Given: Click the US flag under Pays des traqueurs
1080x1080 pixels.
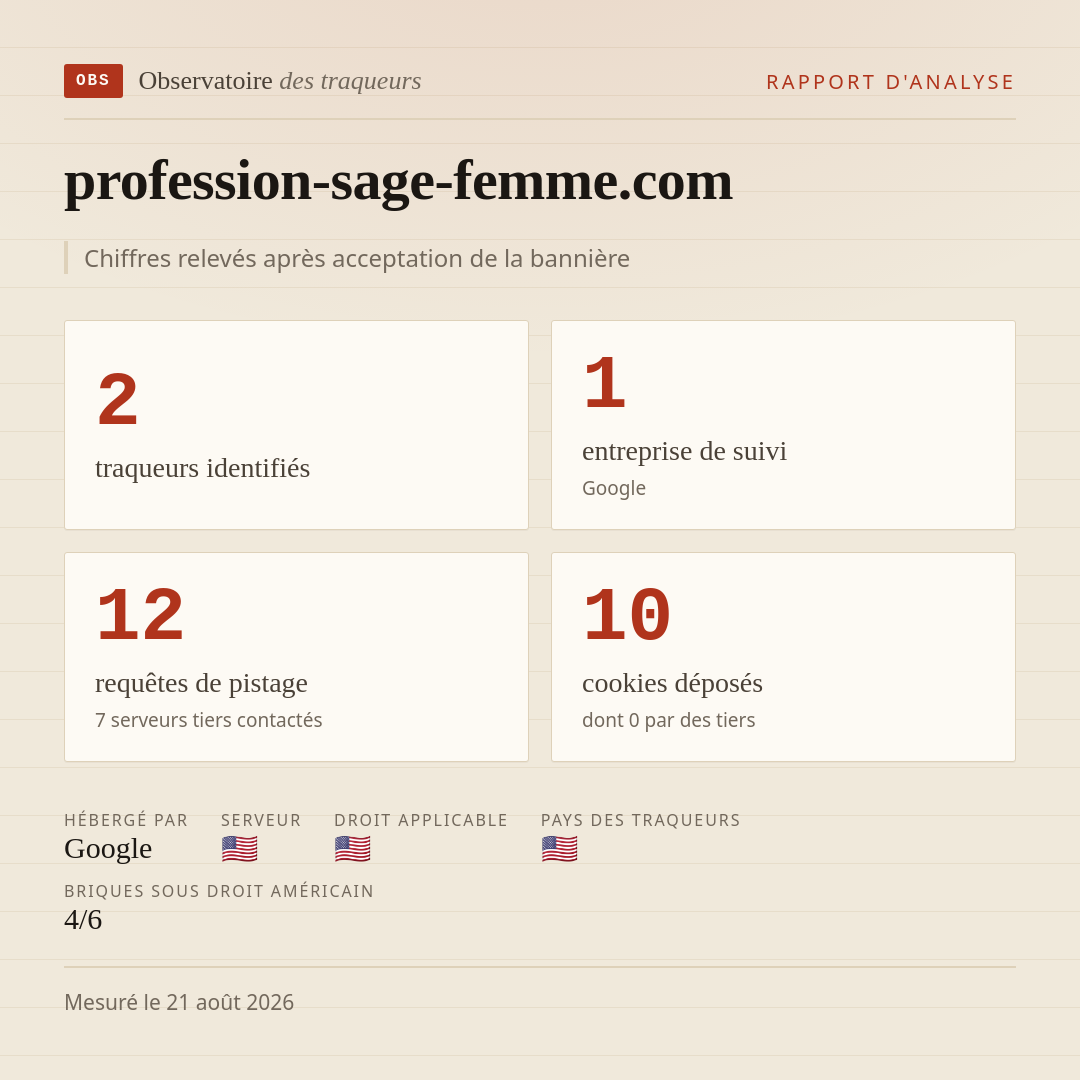Looking at the screenshot, I should [559, 849].
